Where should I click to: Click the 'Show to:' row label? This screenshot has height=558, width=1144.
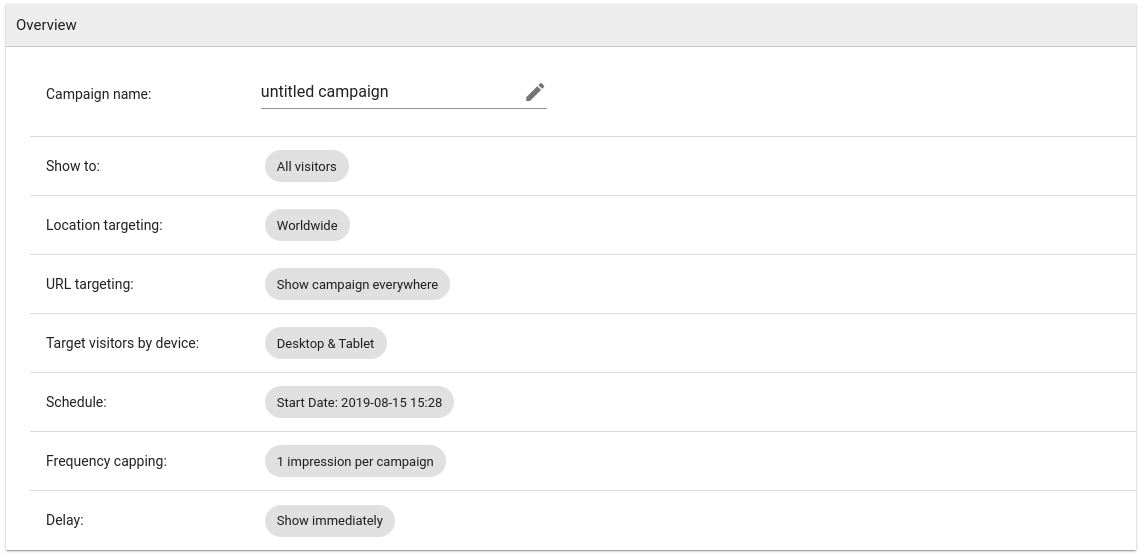click(73, 166)
